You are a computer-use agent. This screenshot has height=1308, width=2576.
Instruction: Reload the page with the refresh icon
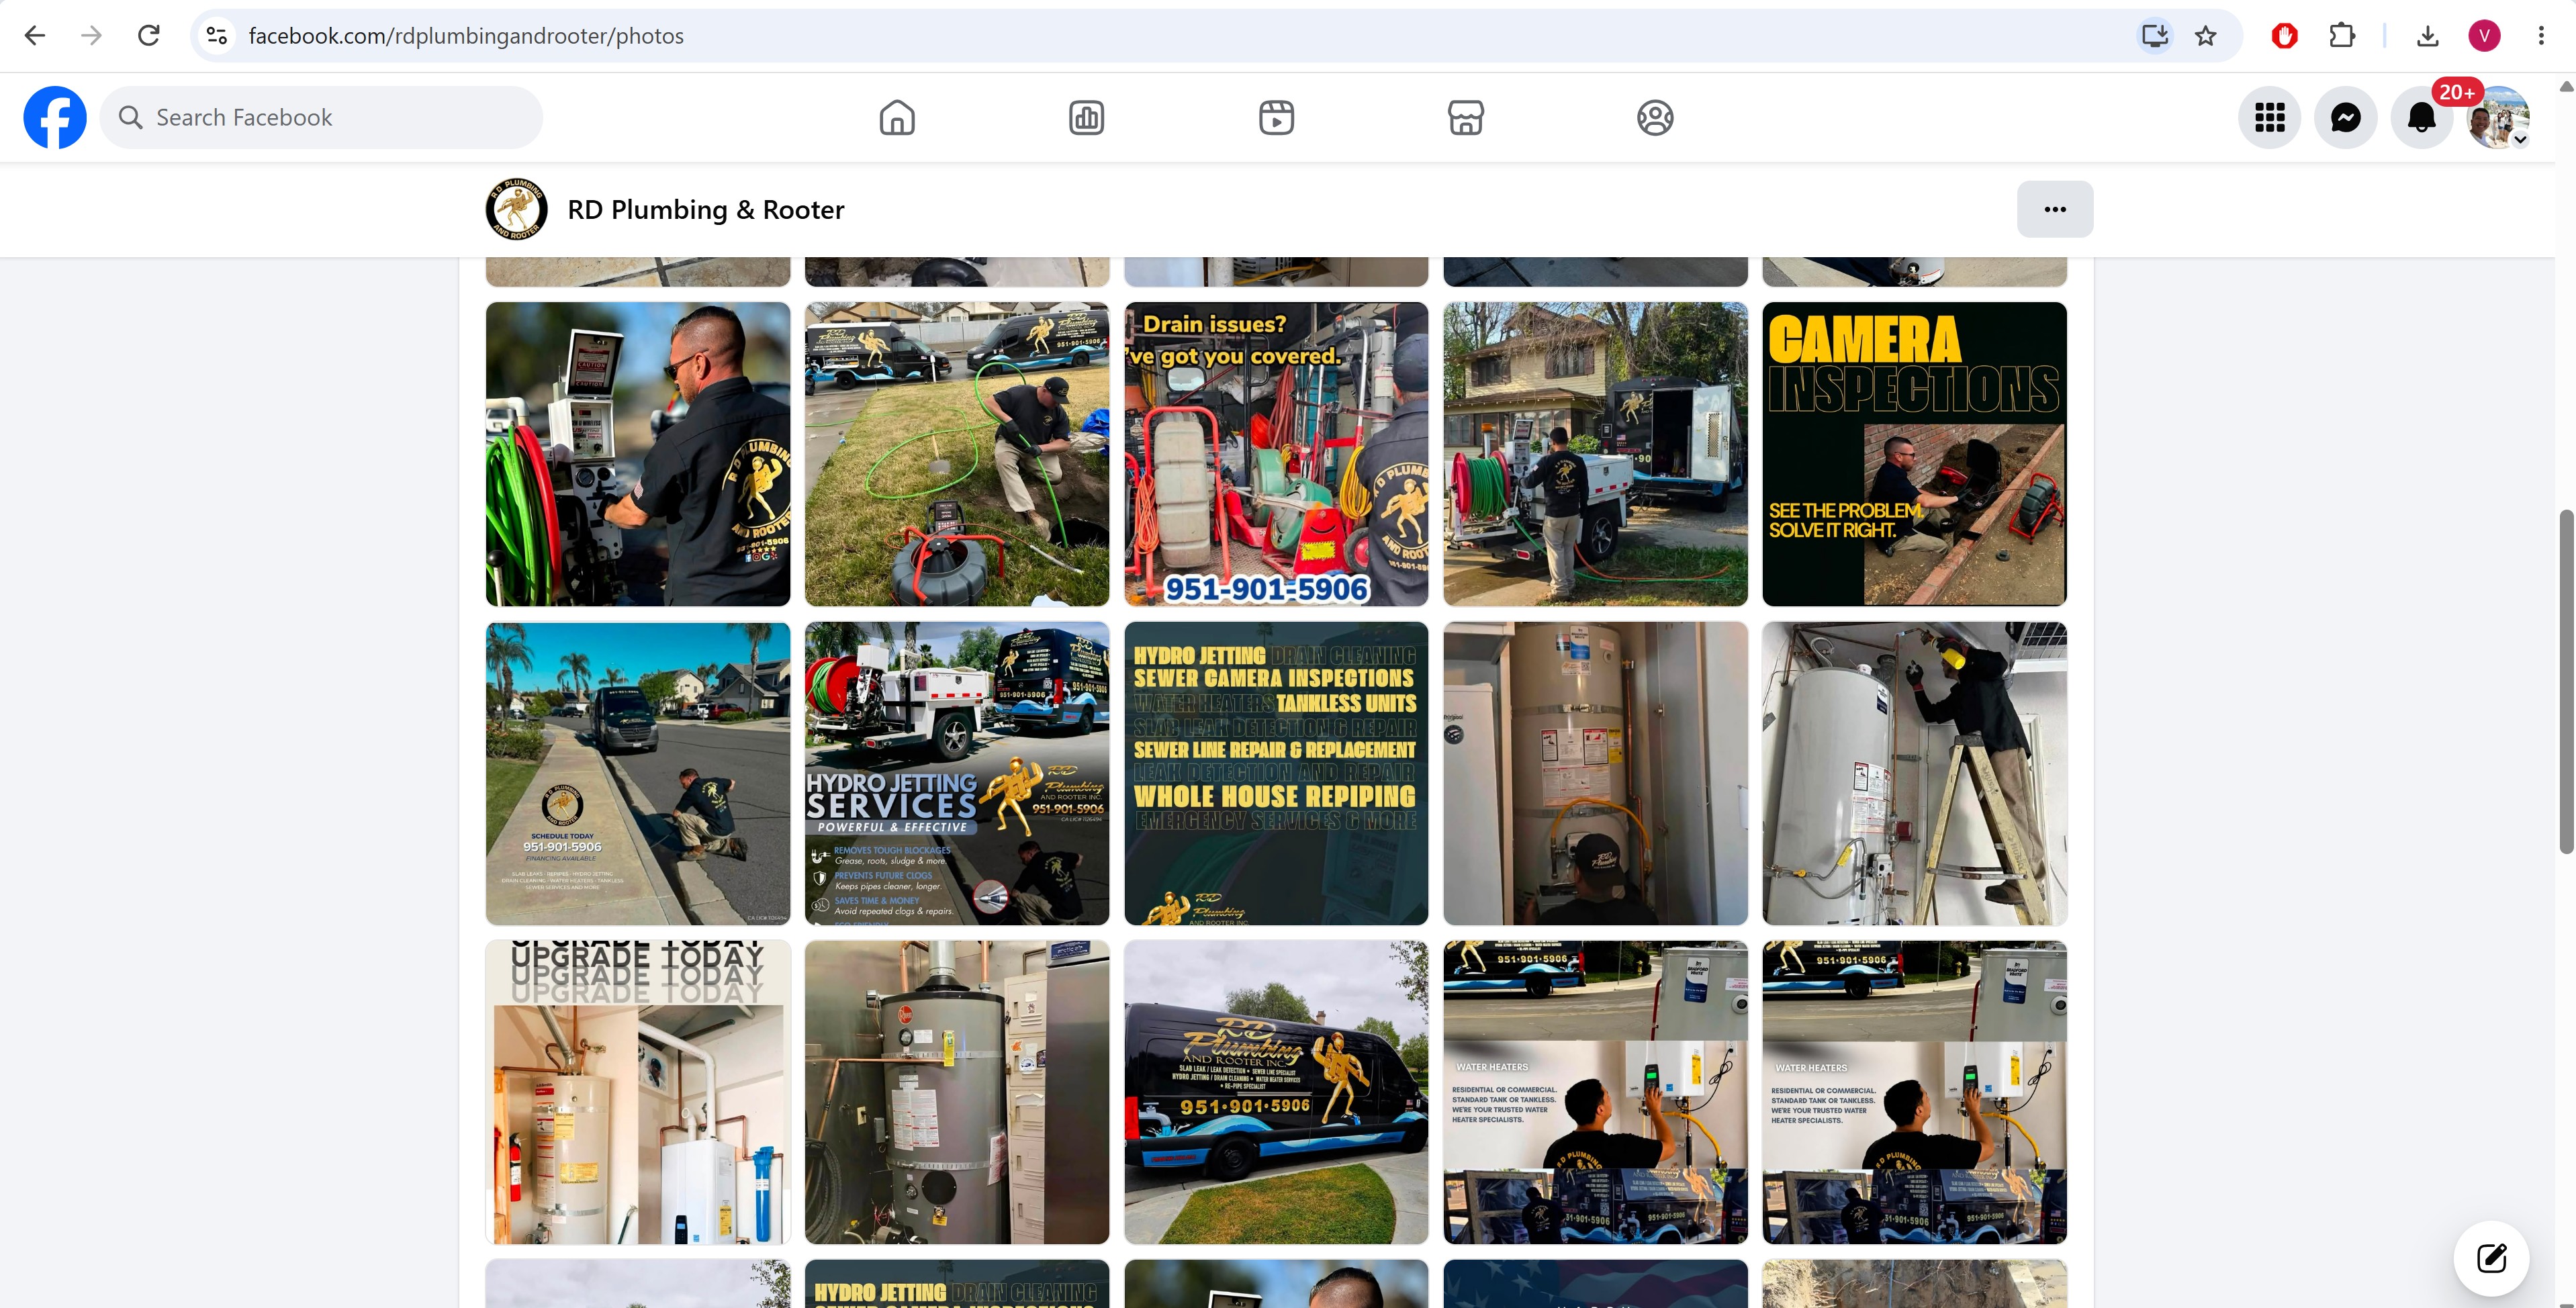tap(149, 36)
